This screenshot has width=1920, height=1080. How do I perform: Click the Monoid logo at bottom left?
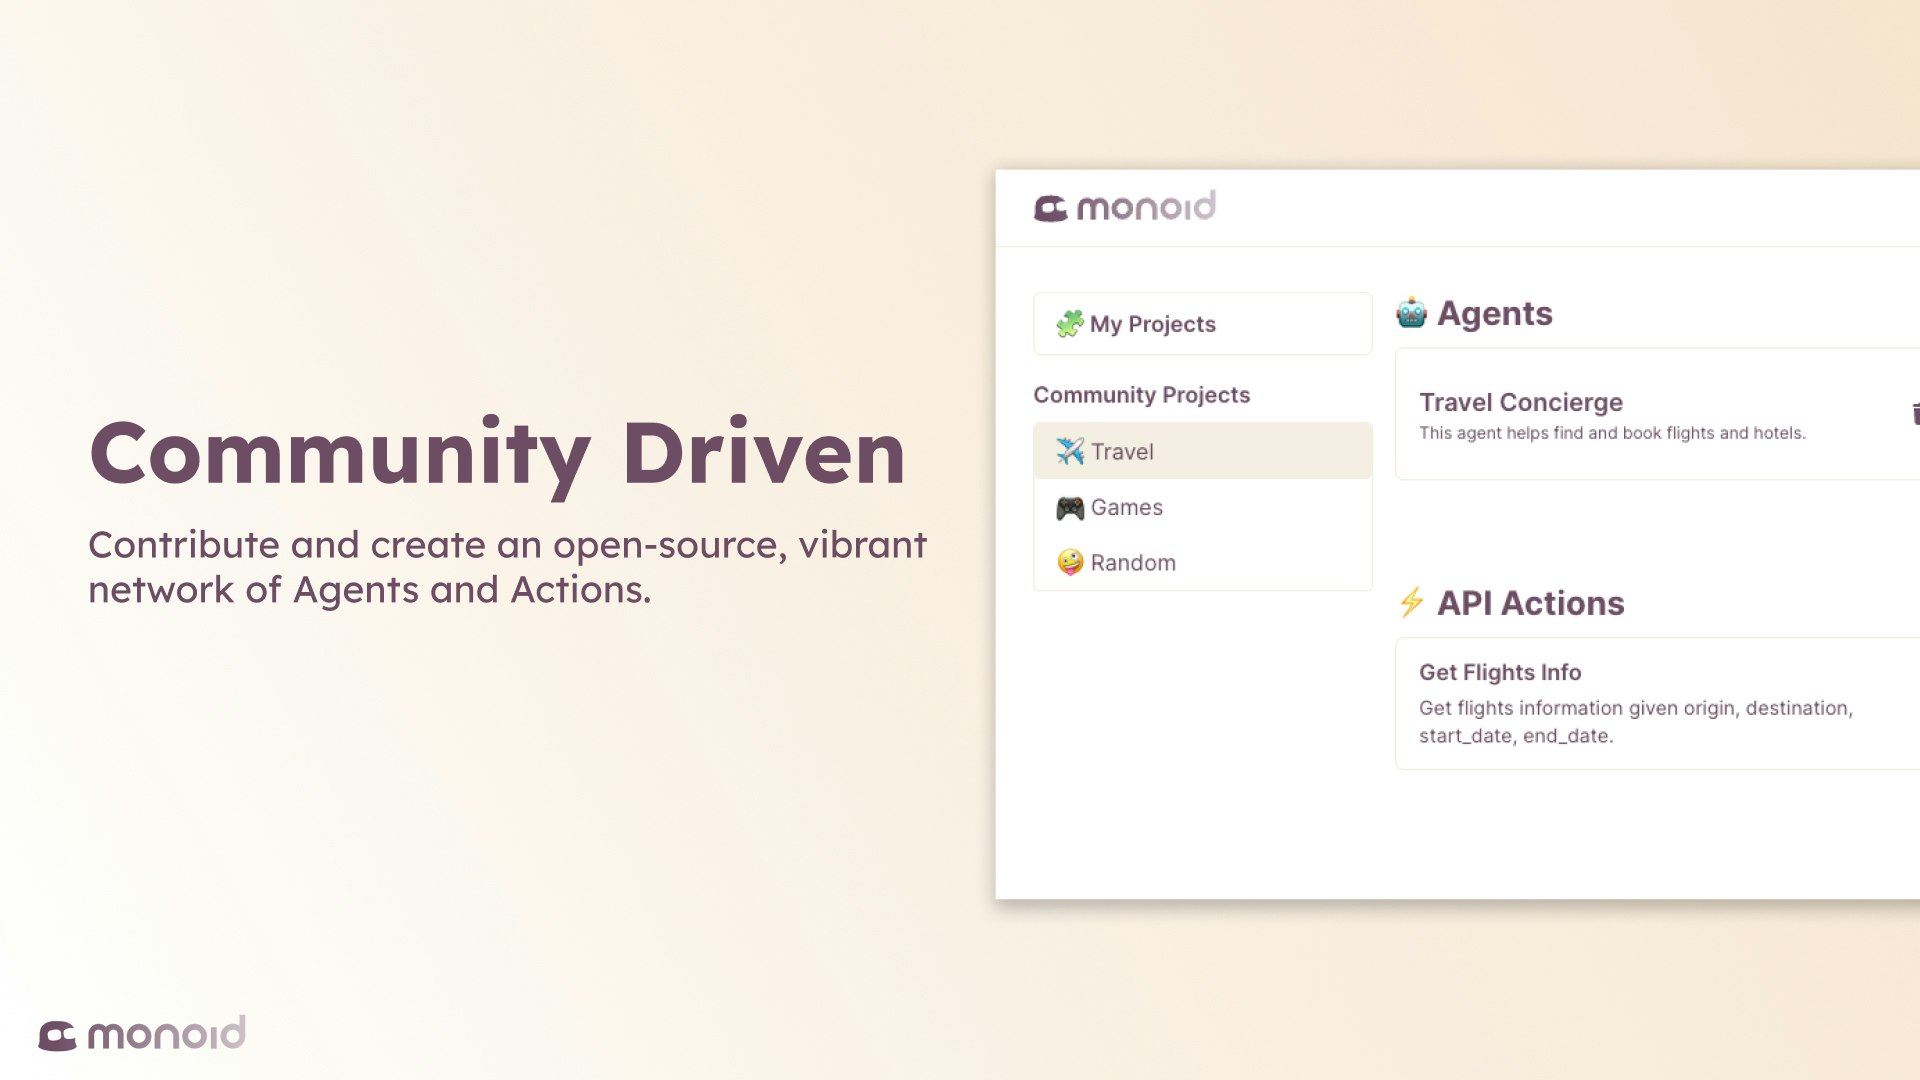click(142, 1034)
